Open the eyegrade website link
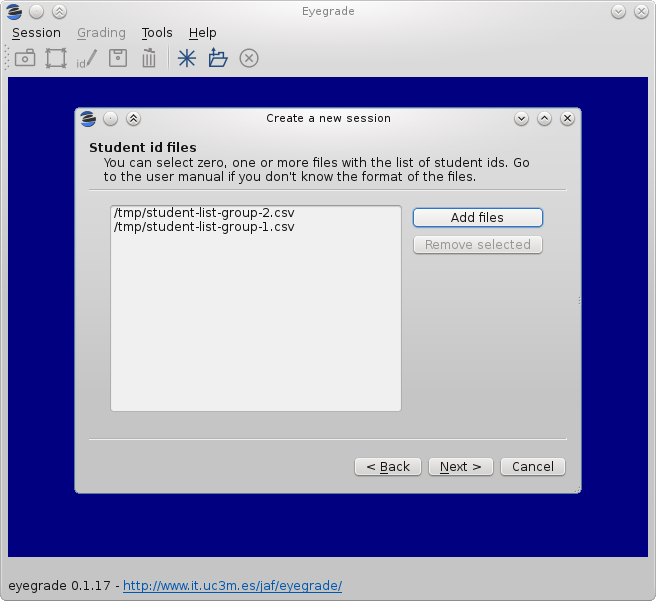656x601 pixels. pyautogui.click(x=233, y=586)
